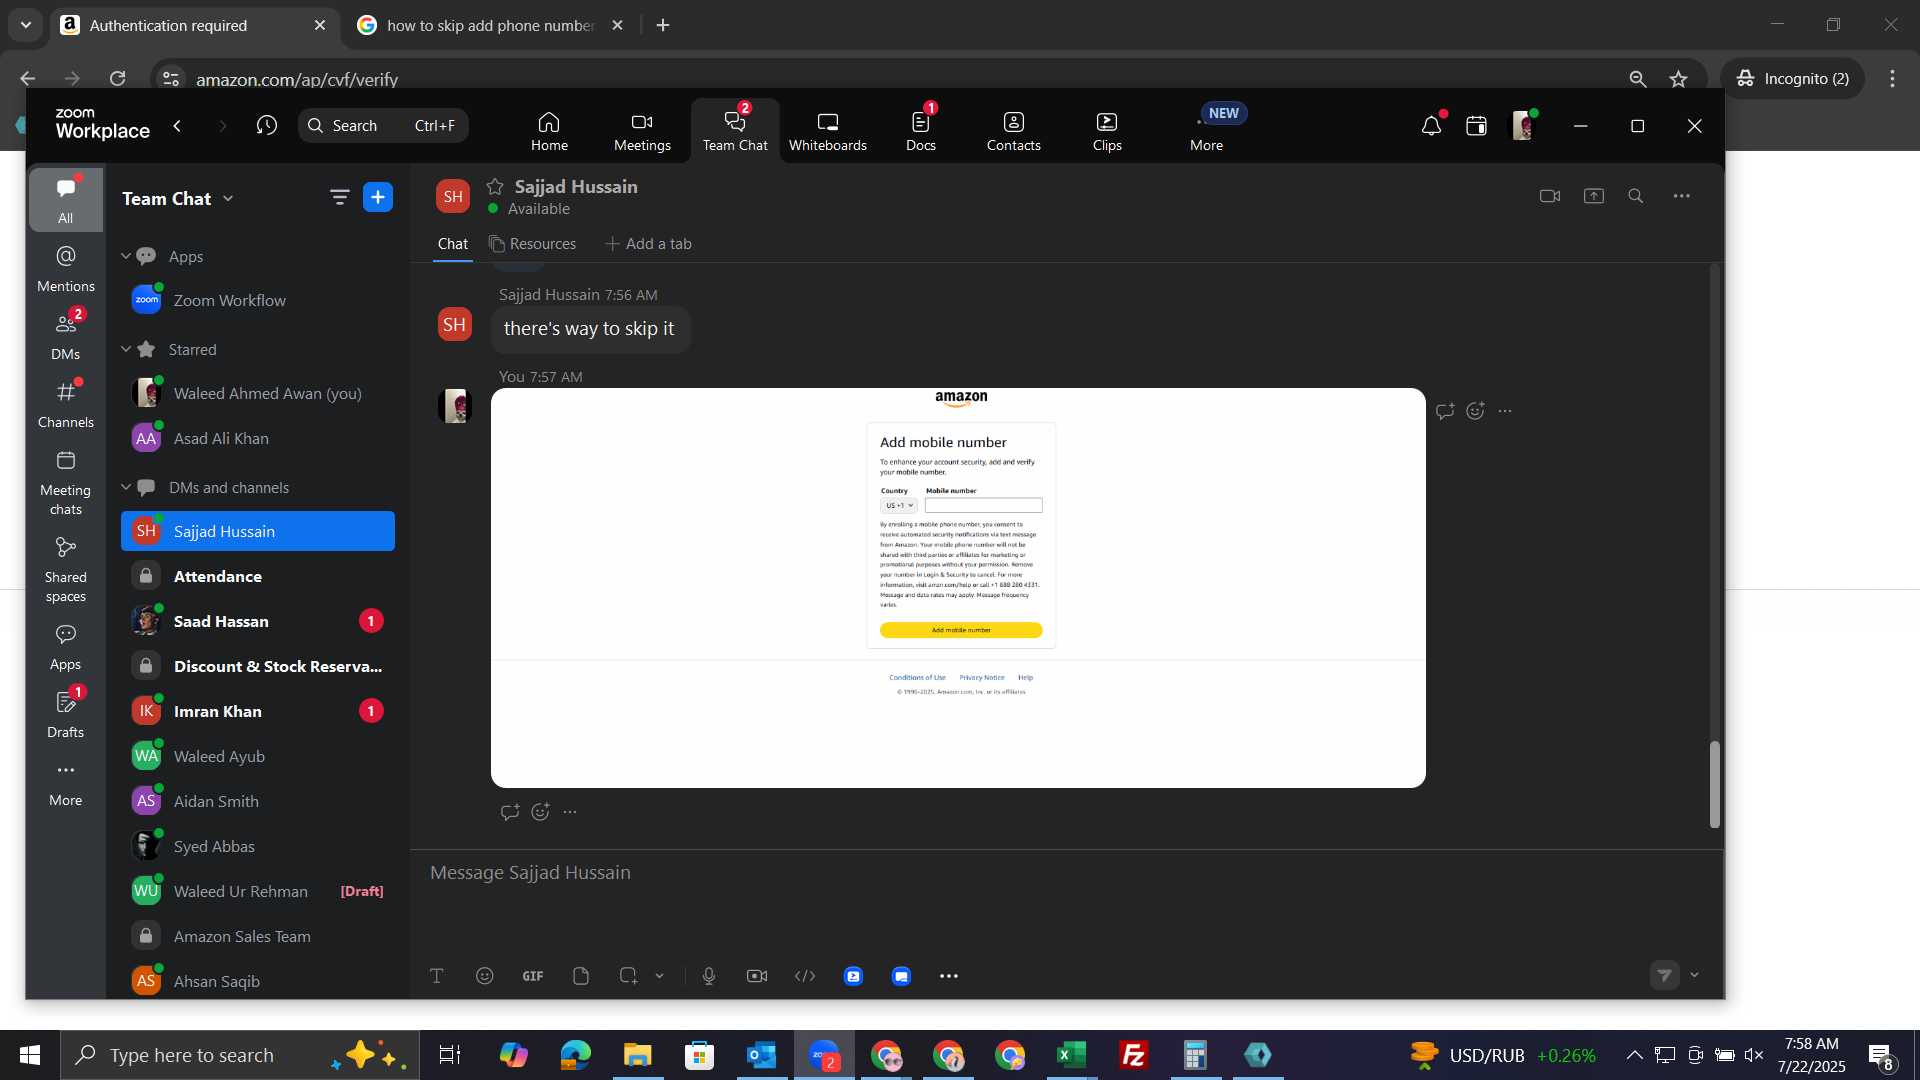The image size is (1920, 1080).
Task: Click the profile avatar in Zoom header
Action: pos(1522,126)
